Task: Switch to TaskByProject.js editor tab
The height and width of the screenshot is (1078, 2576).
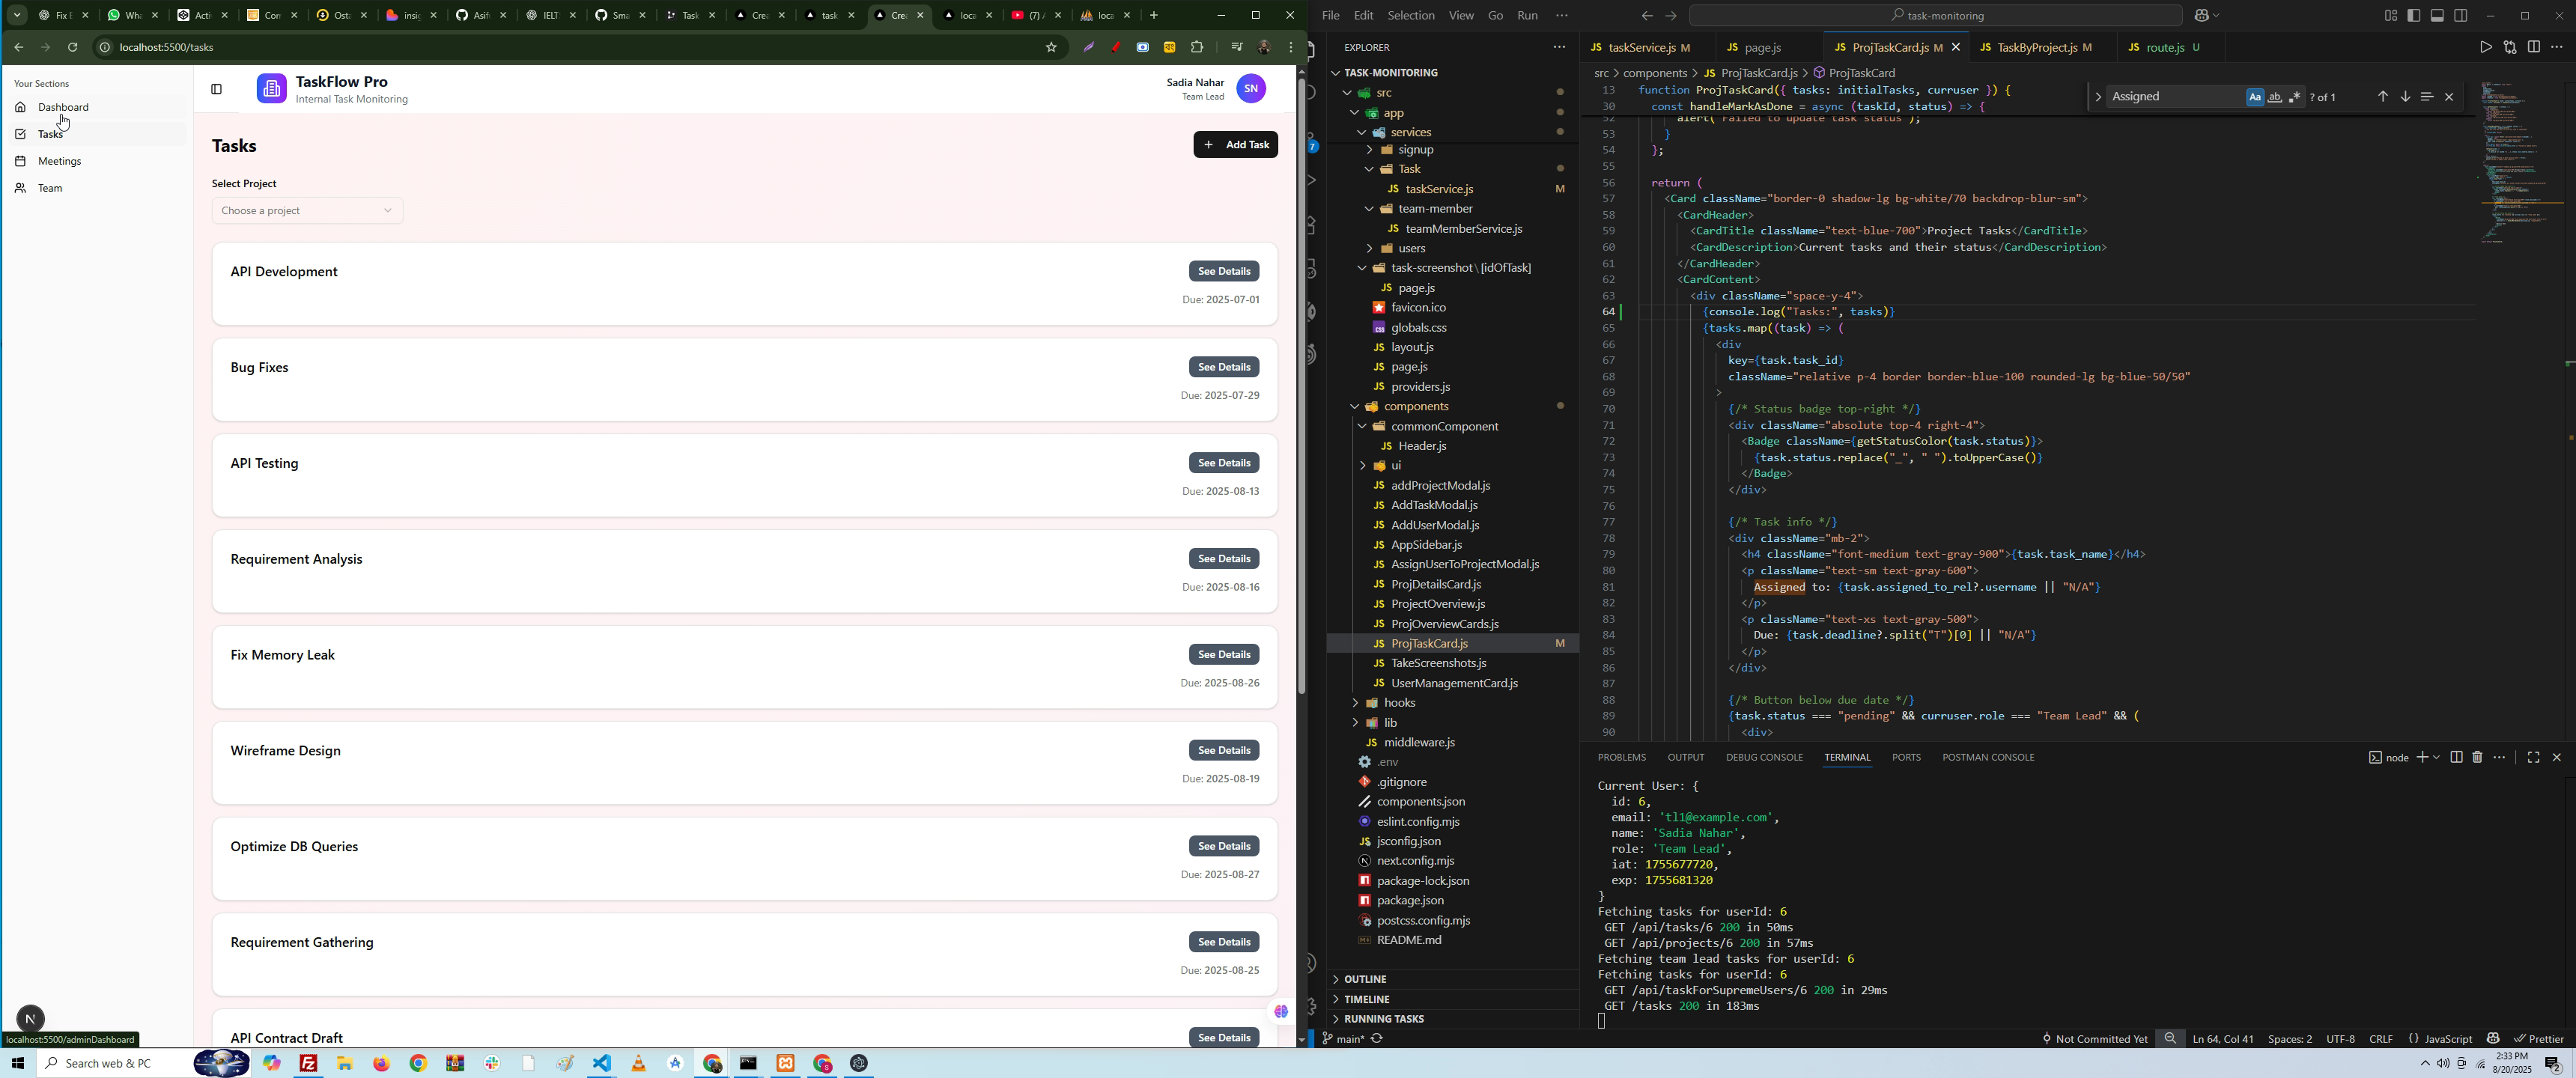Action: pos(2034,47)
